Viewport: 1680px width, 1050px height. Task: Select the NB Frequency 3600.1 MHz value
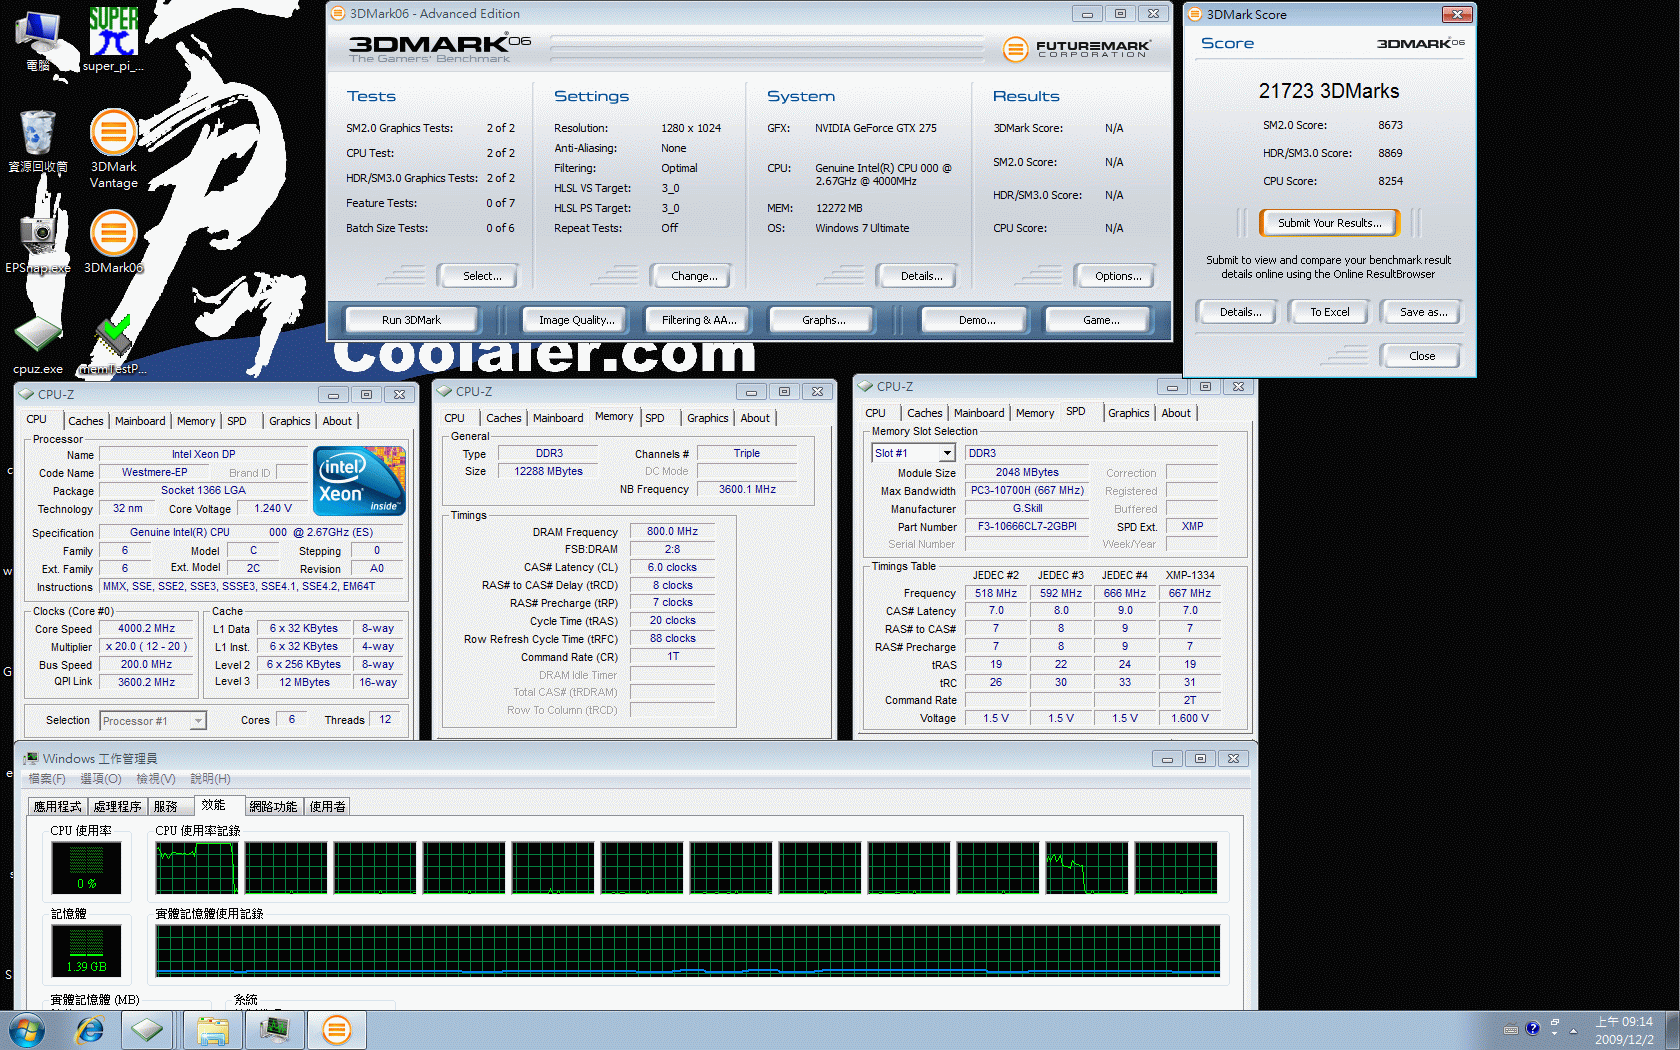747,489
